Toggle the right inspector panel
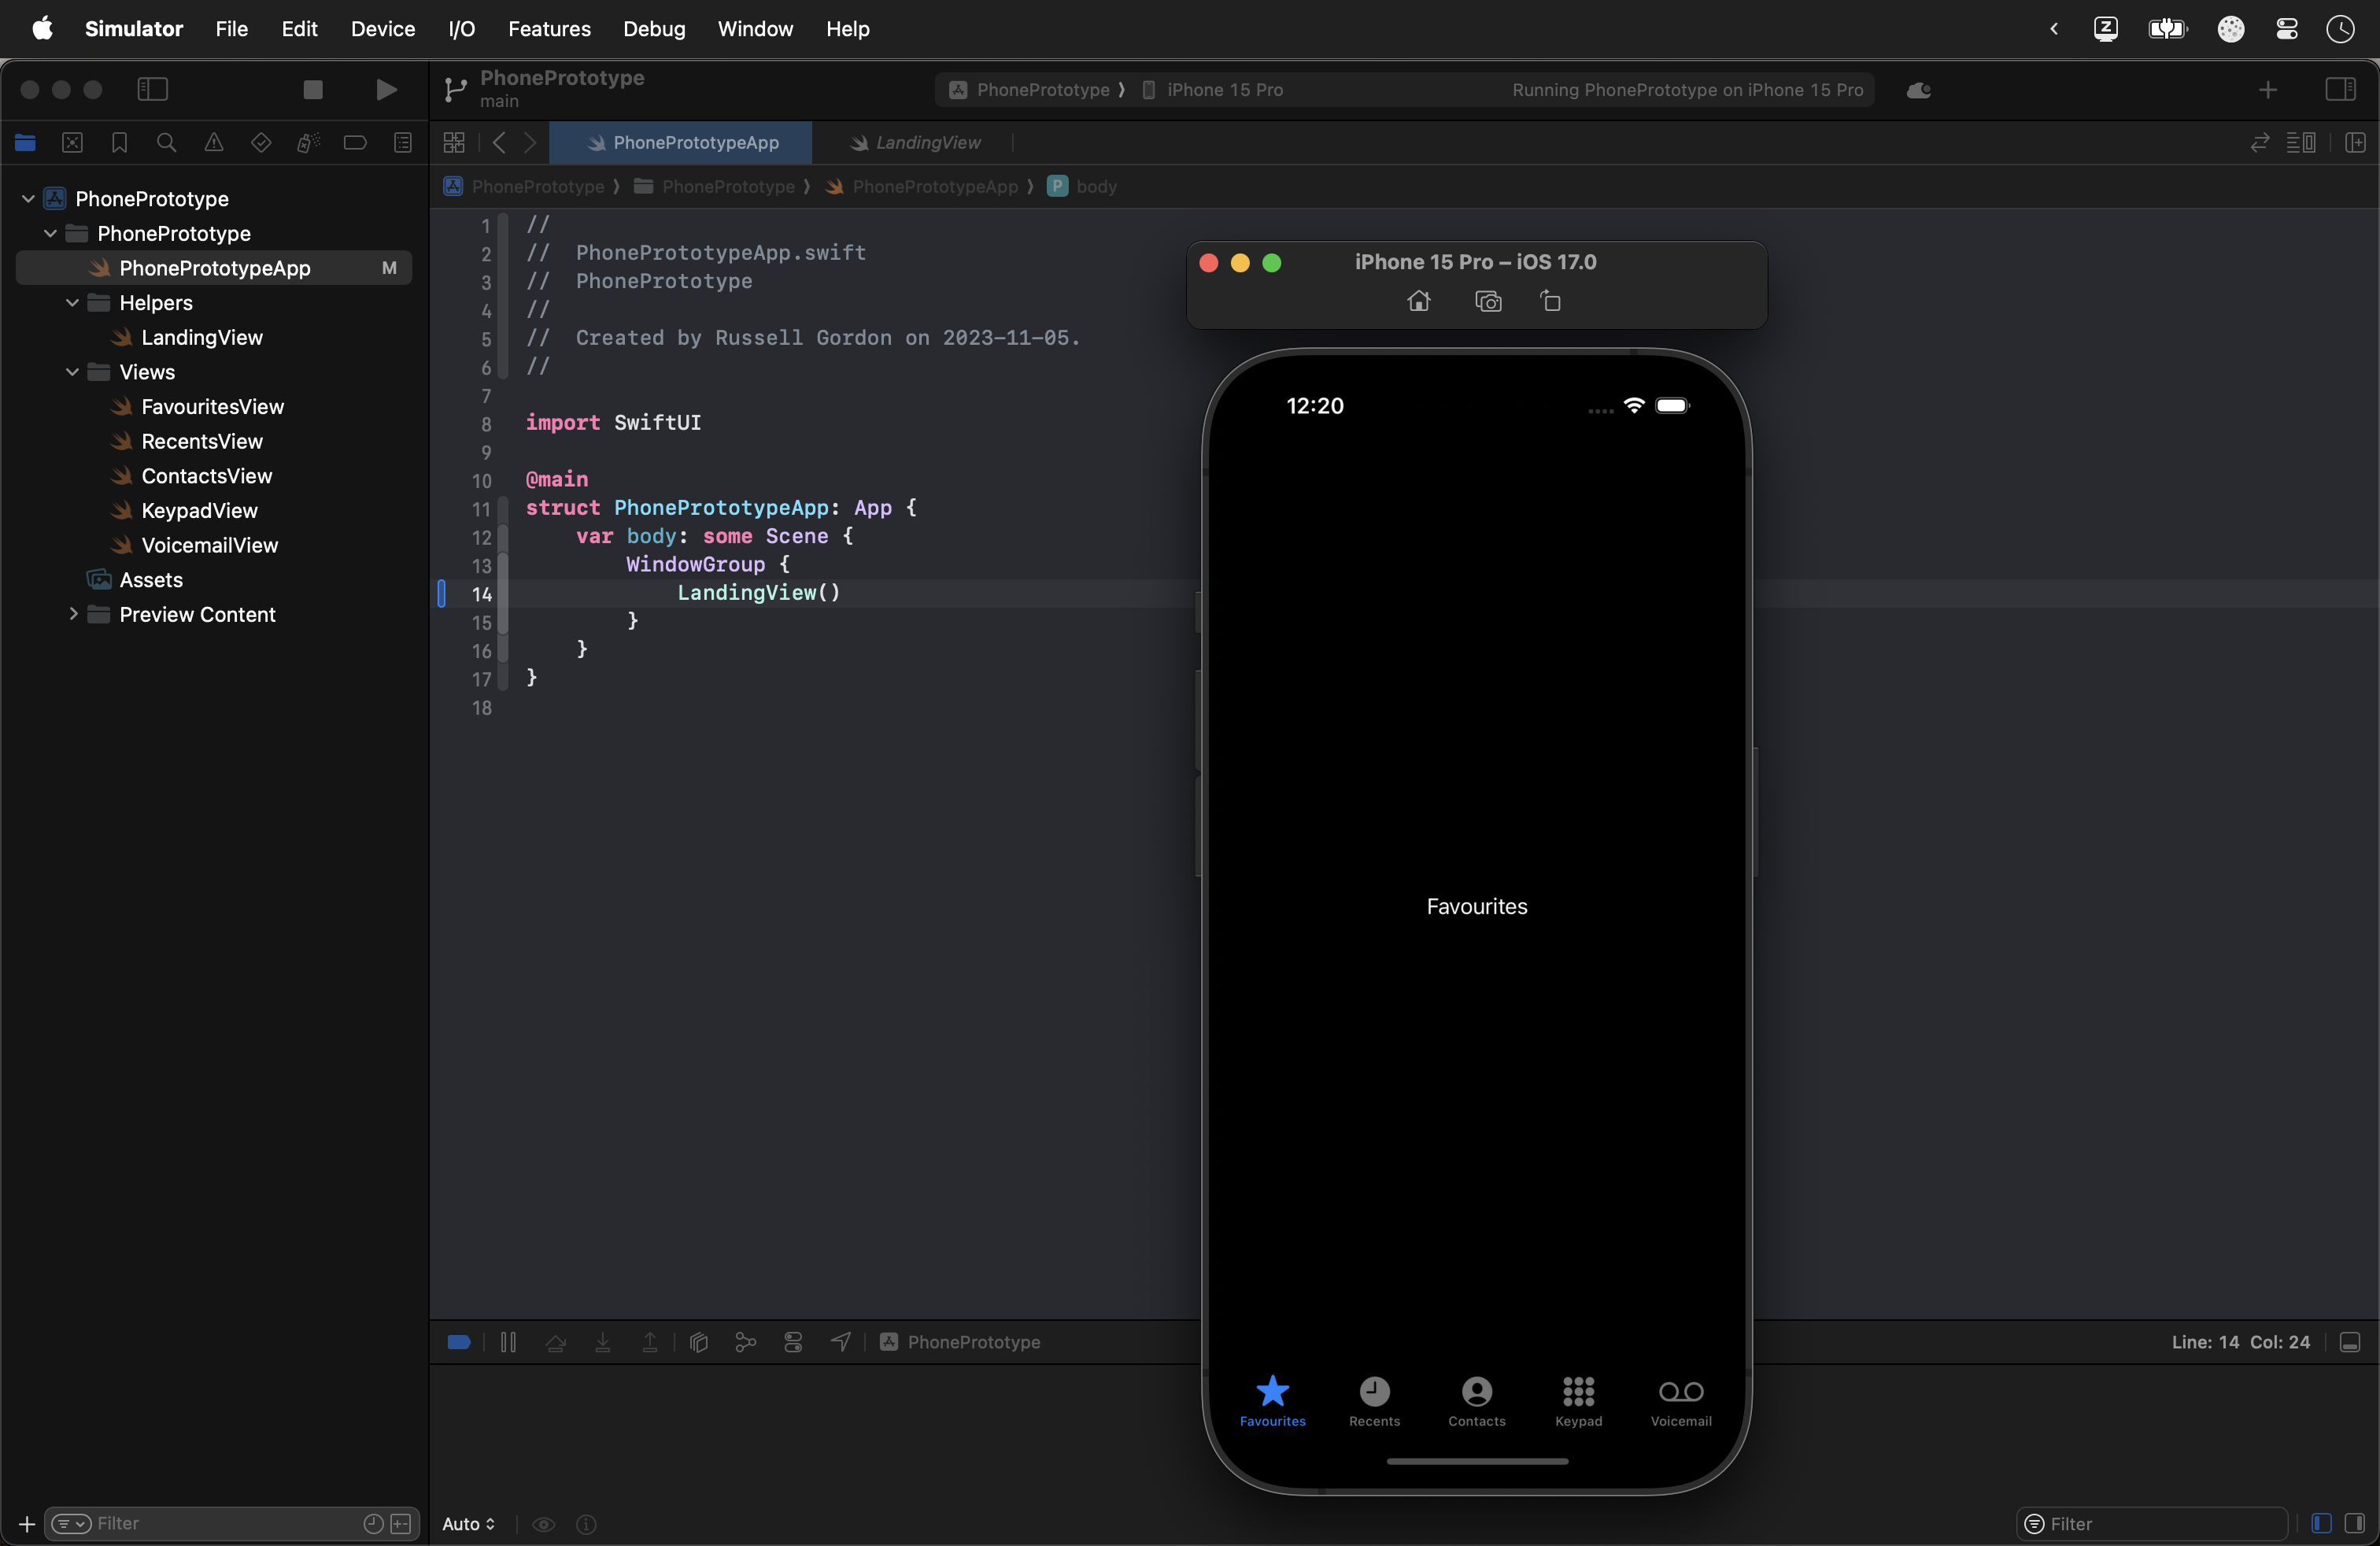Viewport: 2380px width, 1546px height. pos(2340,90)
